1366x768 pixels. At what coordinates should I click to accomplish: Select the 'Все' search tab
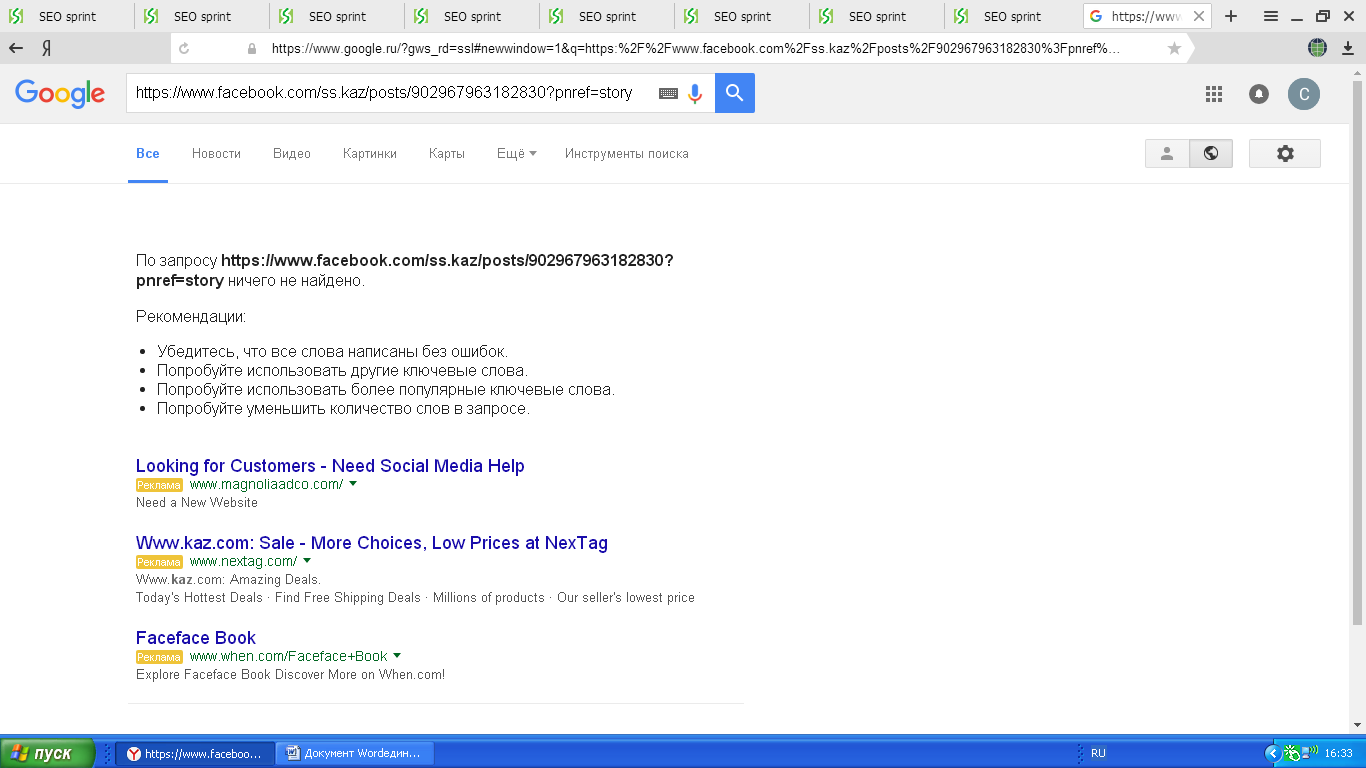coord(148,153)
